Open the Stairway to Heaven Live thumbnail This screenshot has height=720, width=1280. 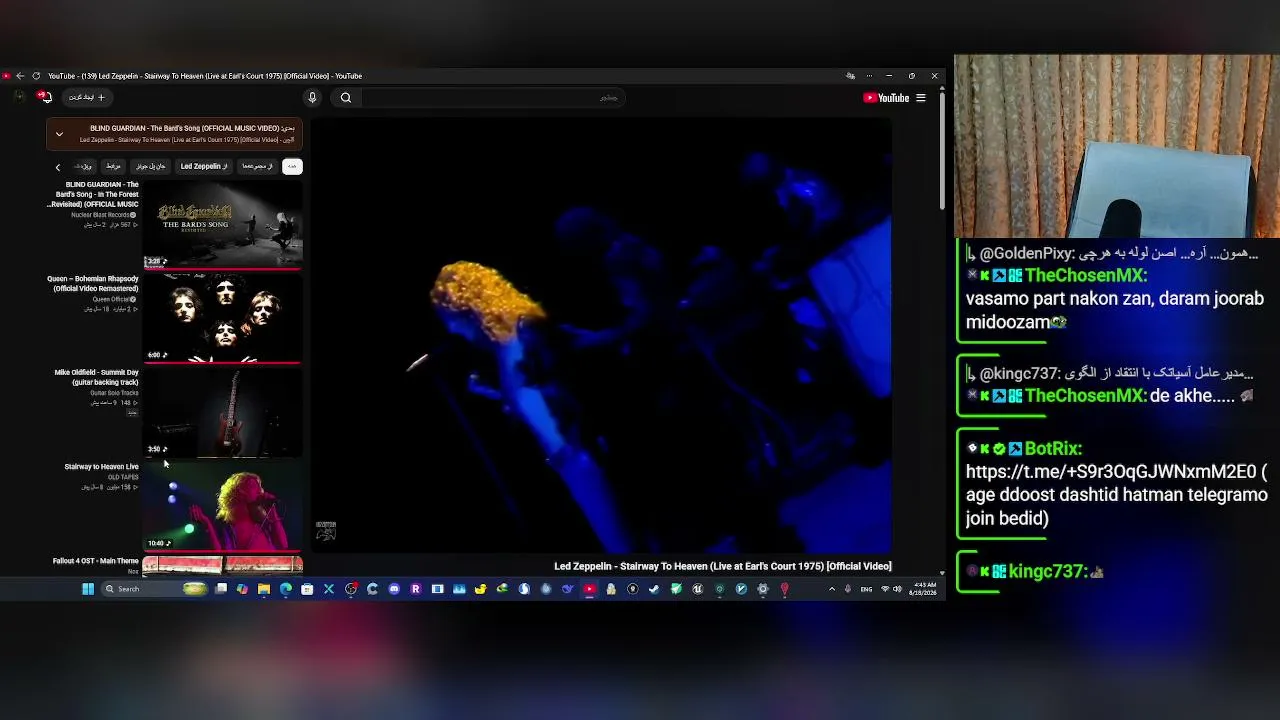tap(222, 507)
